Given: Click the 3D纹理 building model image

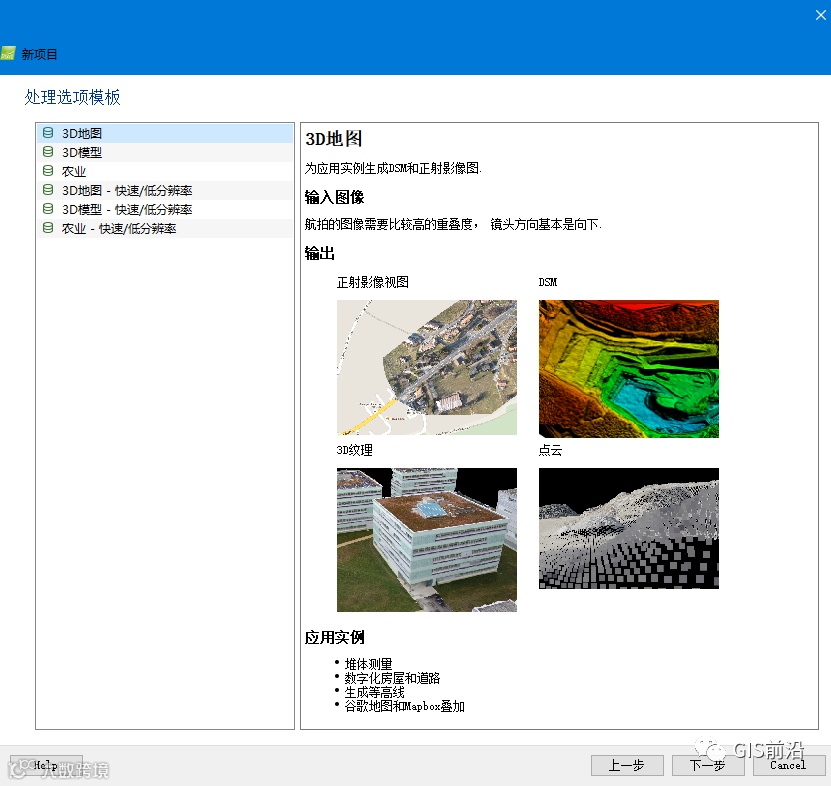Looking at the screenshot, I should 427,540.
